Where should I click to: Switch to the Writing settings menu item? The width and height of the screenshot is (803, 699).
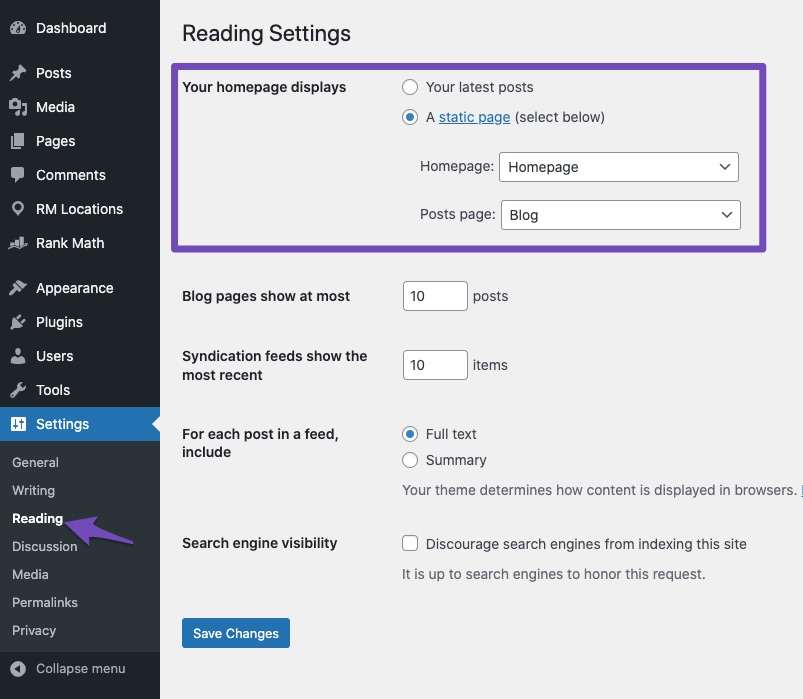point(33,490)
